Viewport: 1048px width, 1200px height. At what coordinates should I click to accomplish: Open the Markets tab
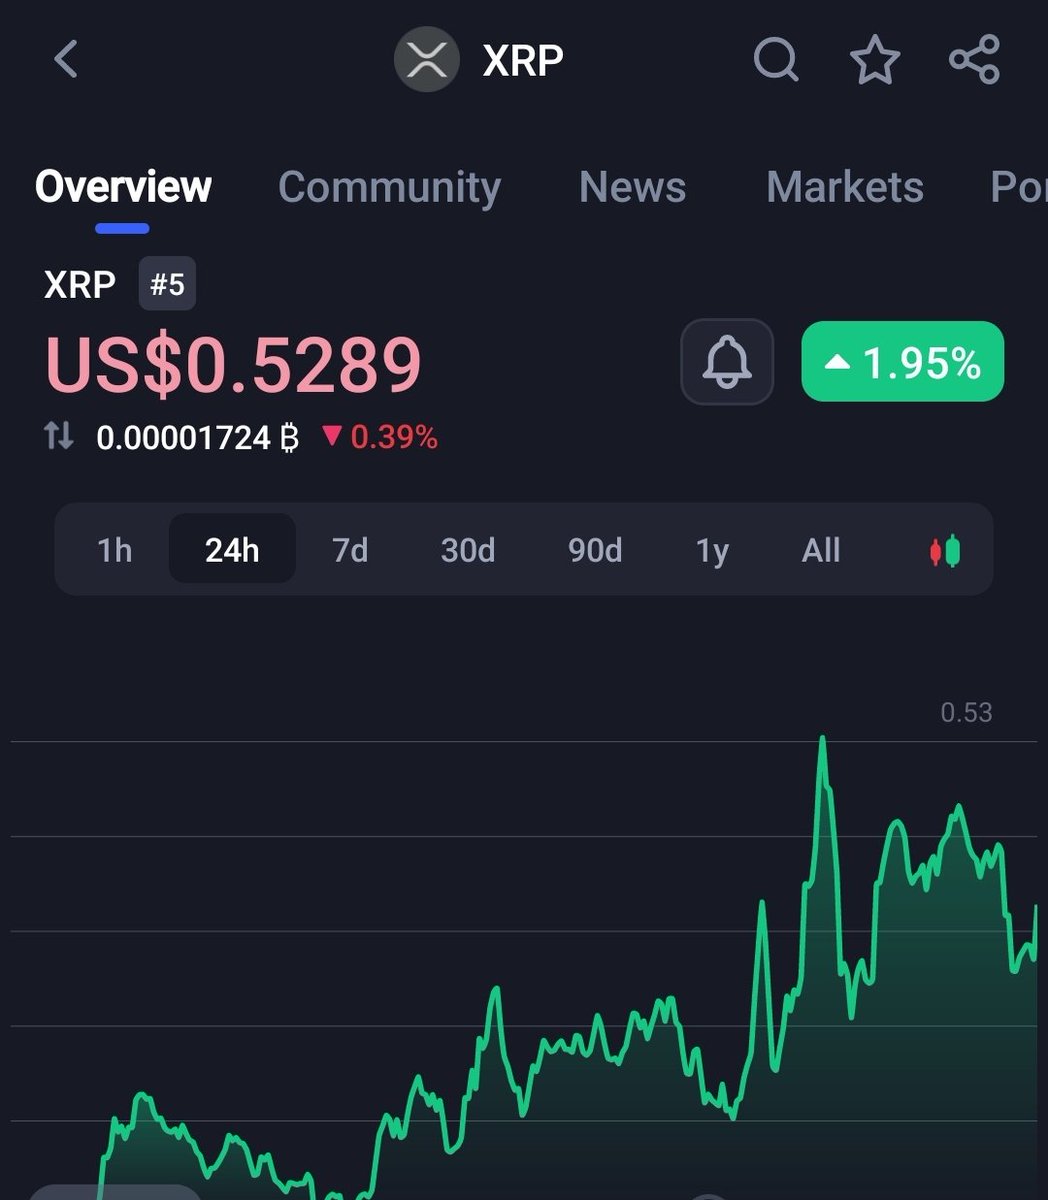click(x=845, y=188)
